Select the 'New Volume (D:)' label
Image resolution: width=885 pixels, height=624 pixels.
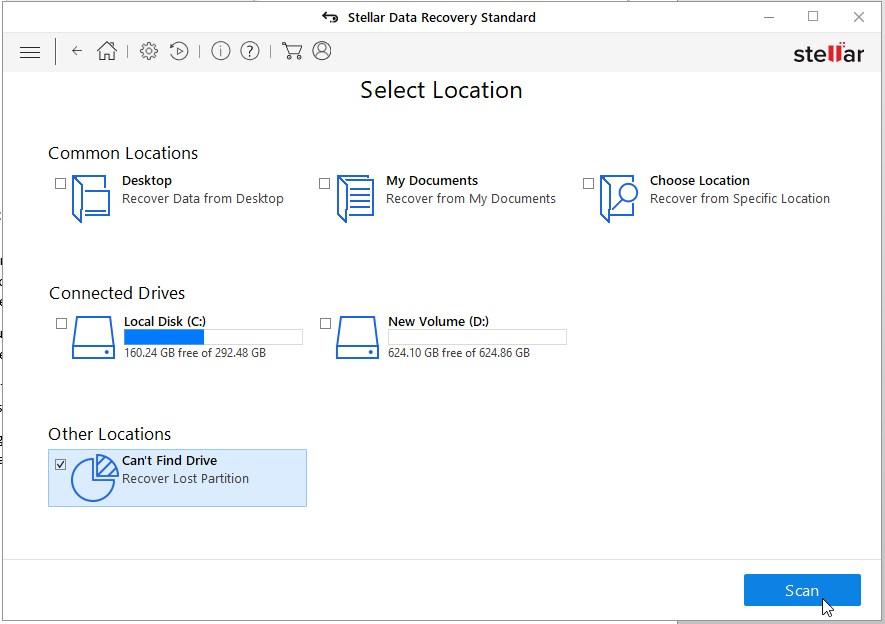[439, 321]
